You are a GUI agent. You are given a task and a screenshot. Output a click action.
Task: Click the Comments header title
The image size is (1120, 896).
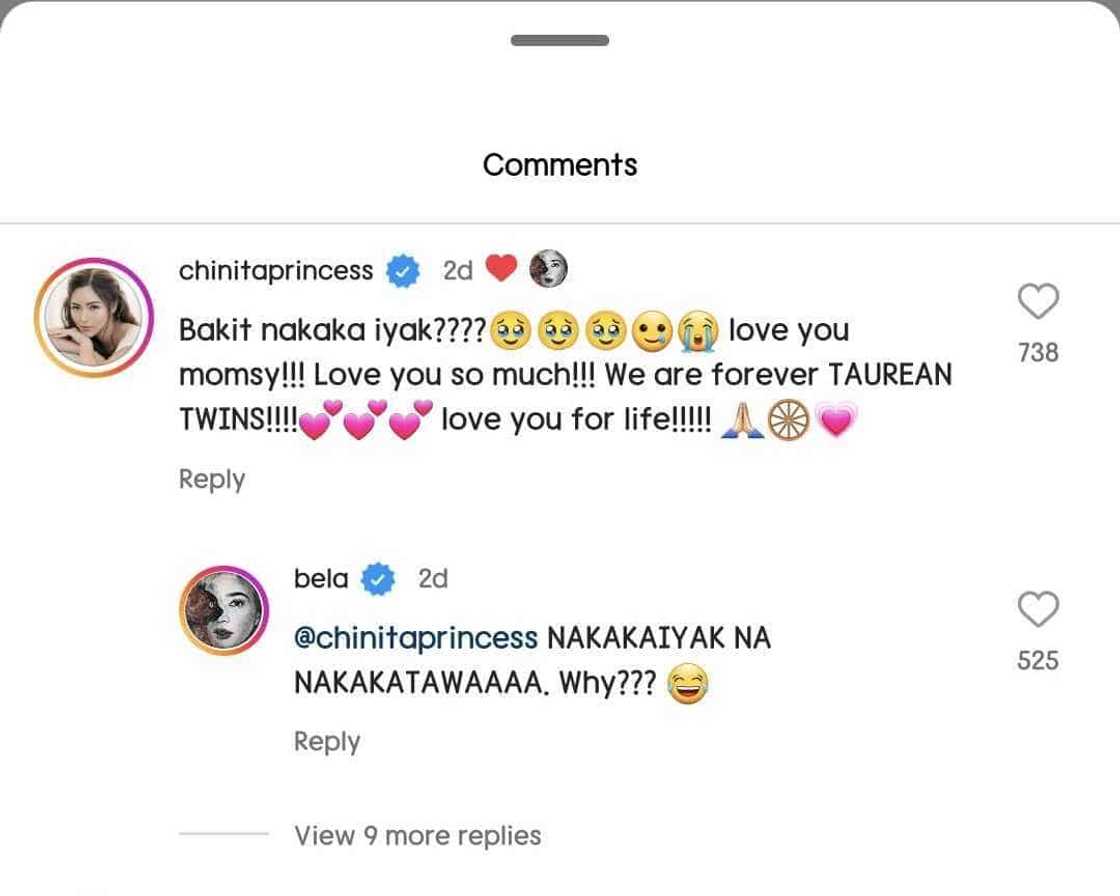pyautogui.click(x=560, y=164)
